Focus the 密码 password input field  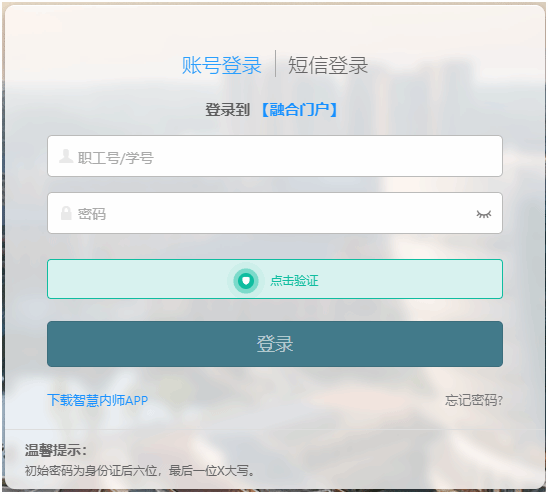(275, 213)
